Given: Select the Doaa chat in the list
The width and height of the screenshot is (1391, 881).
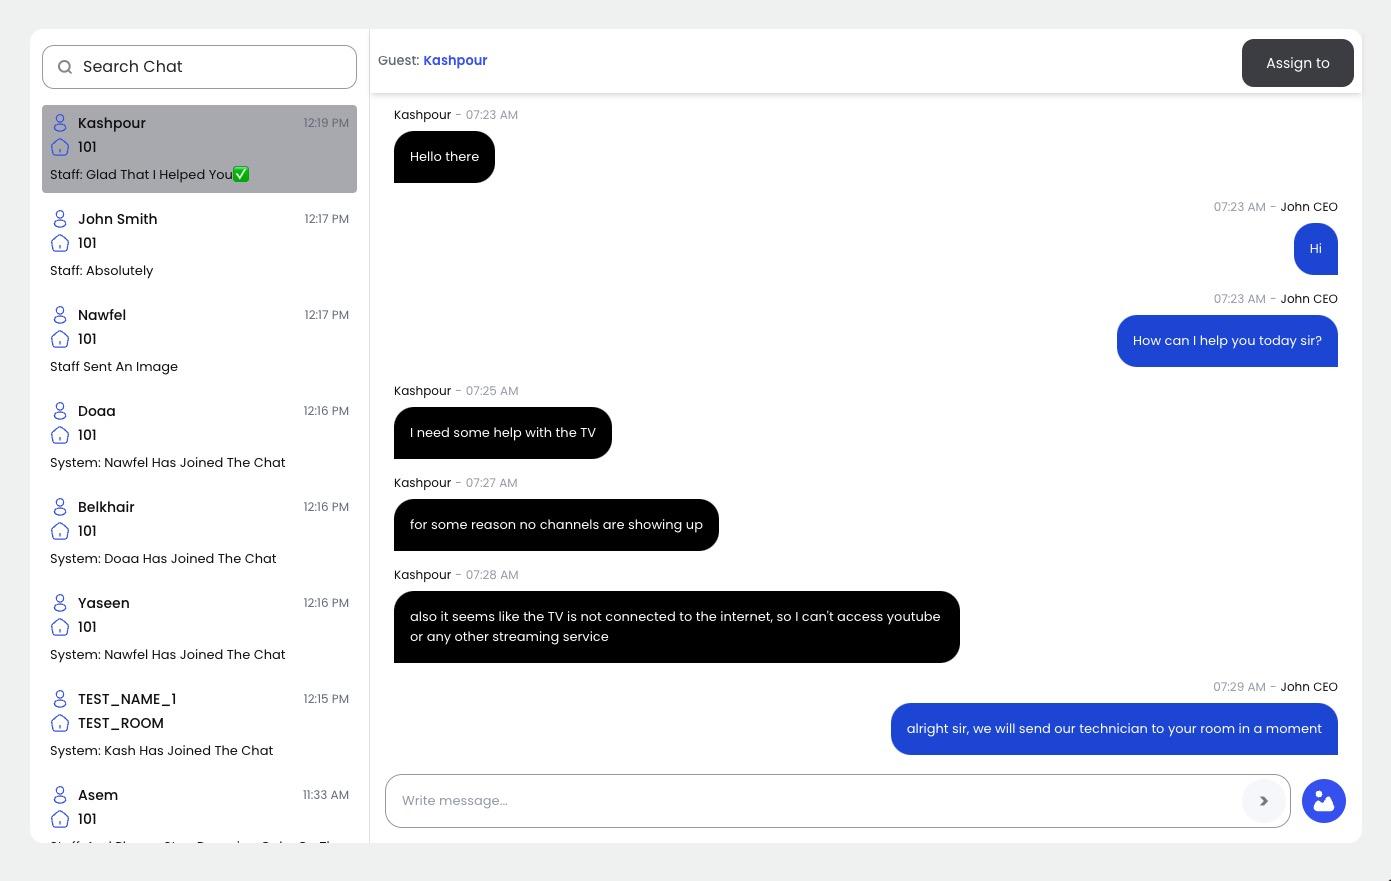Looking at the screenshot, I should tap(199, 436).
